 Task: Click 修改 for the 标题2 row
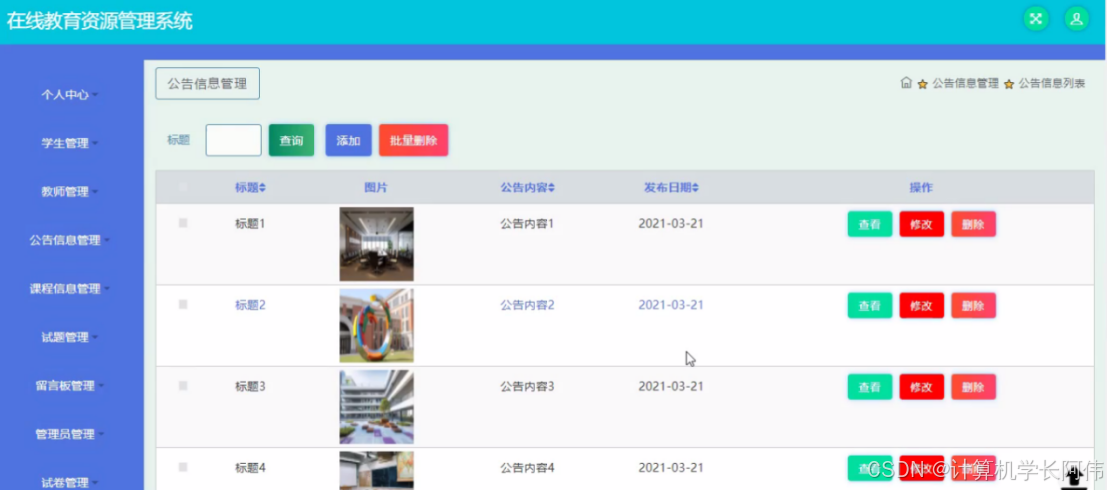(x=921, y=305)
